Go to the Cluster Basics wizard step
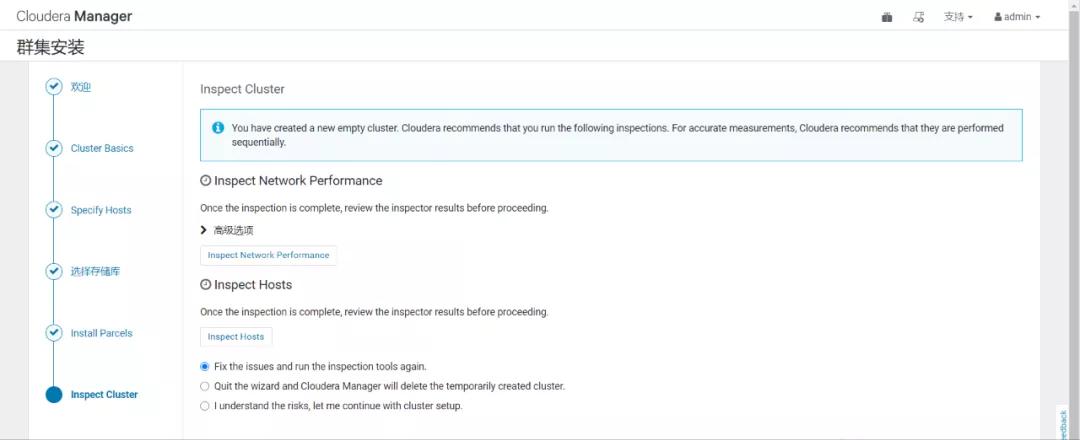This screenshot has height=440, width=1080. (x=102, y=148)
